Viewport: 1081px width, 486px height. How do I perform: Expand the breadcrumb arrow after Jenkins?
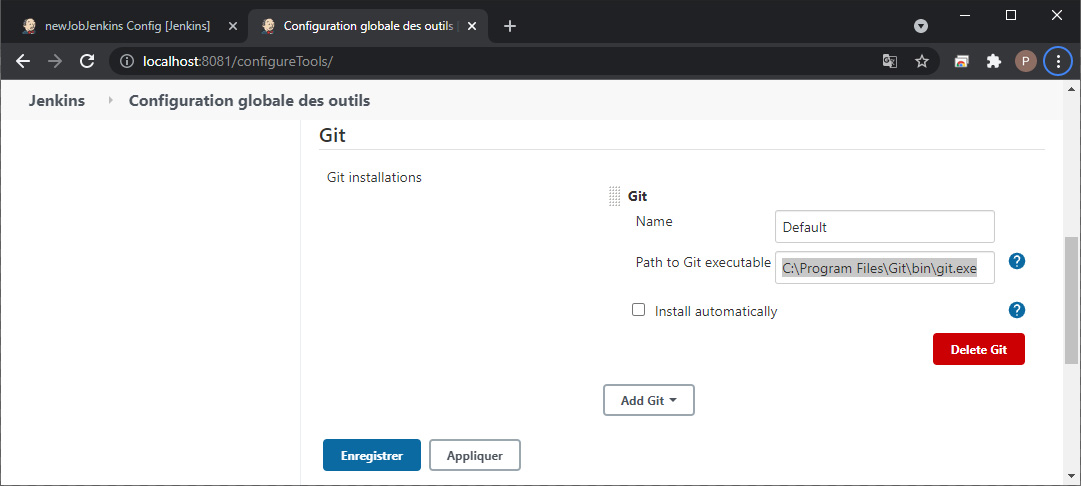110,101
